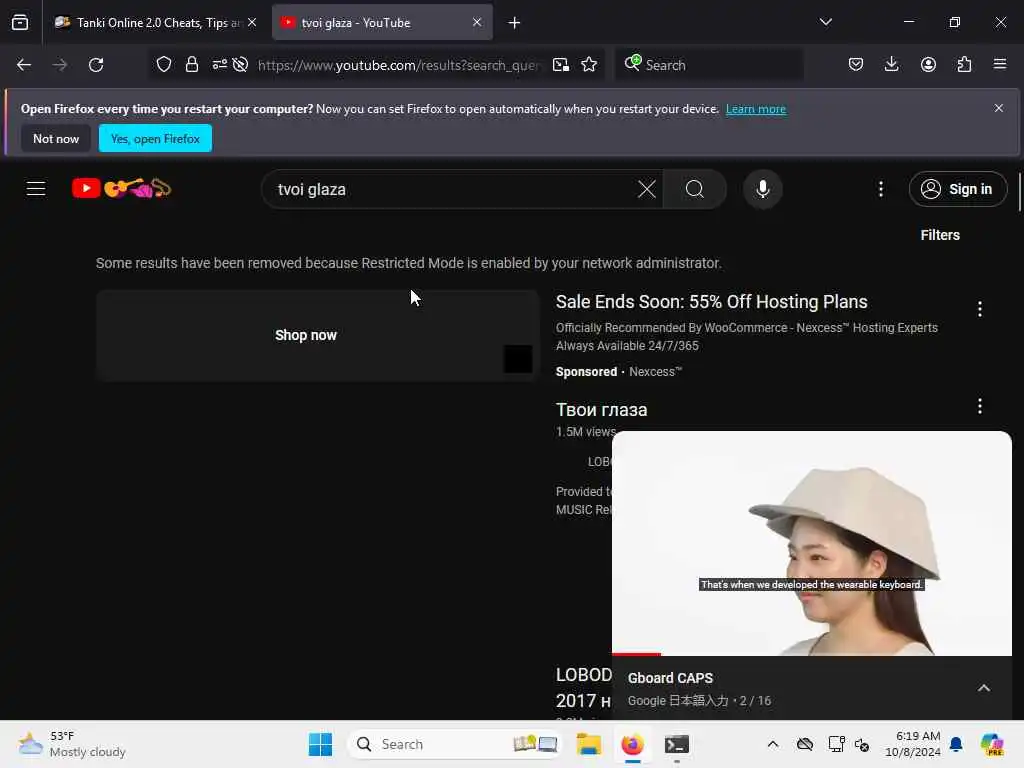The height and width of the screenshot is (768, 1024).
Task: Open a new tab with plus button
Action: click(x=515, y=23)
